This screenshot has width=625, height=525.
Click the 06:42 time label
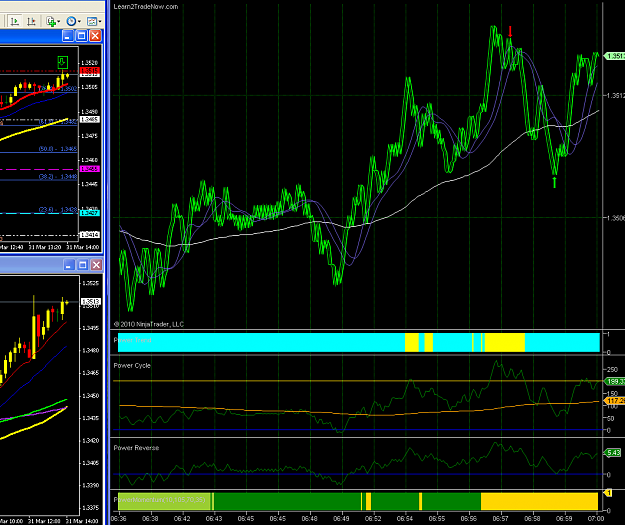click(x=182, y=518)
